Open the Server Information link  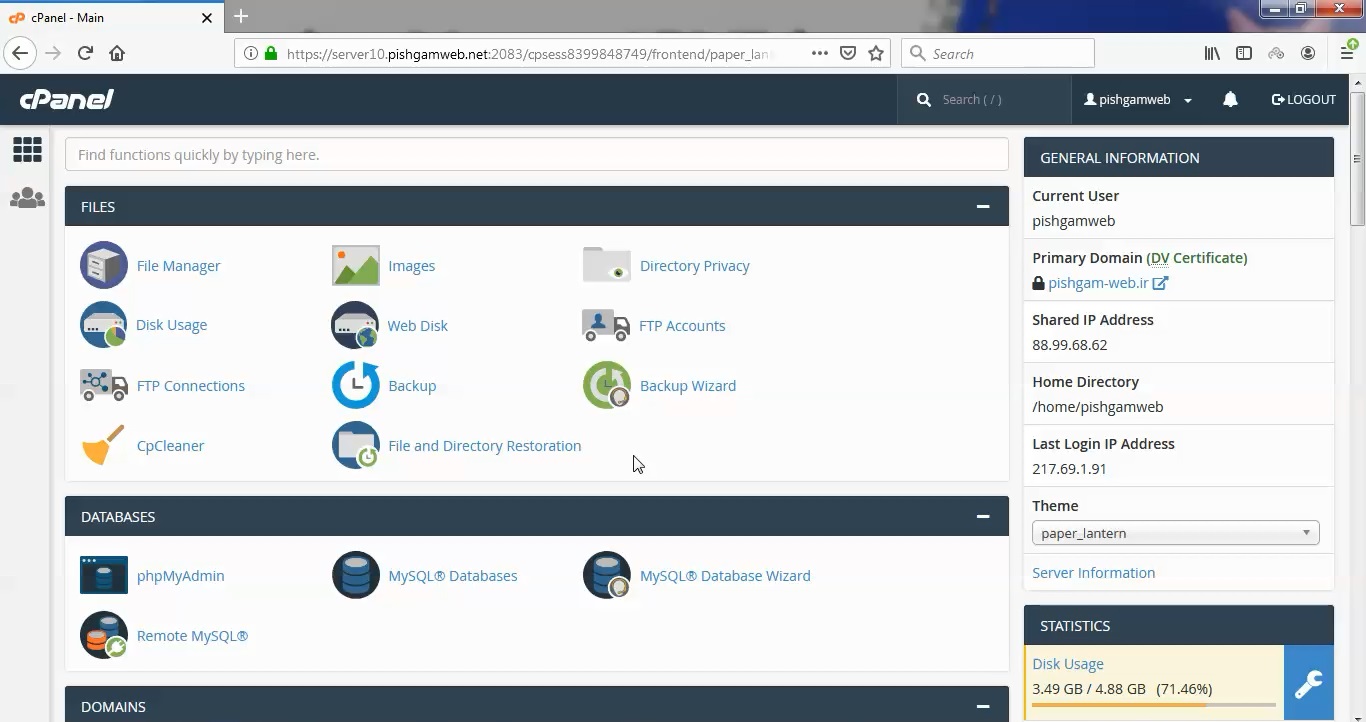tap(1093, 572)
